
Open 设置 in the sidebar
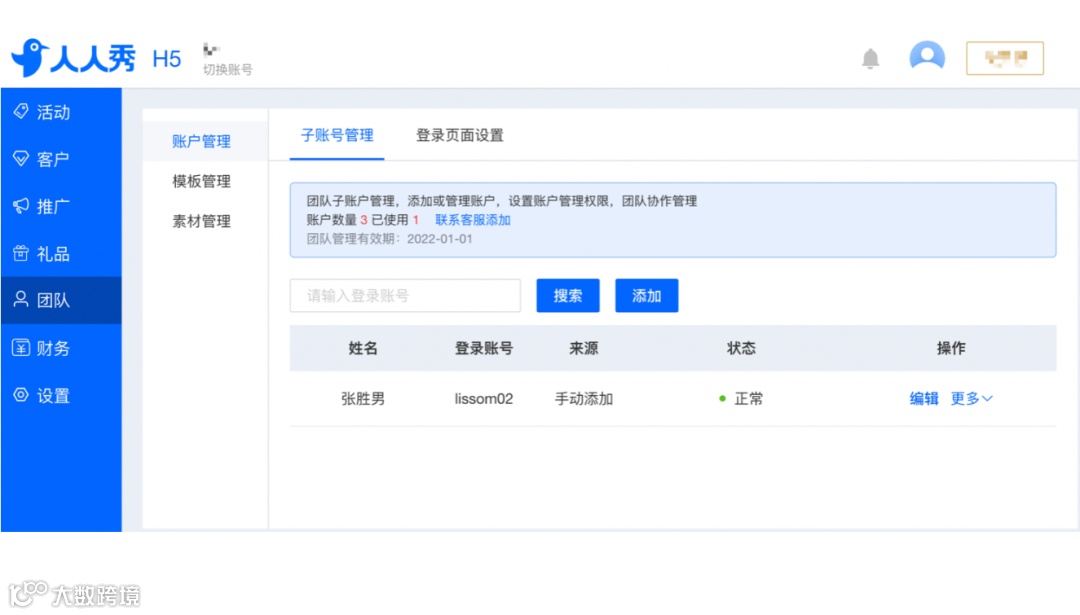point(61,395)
